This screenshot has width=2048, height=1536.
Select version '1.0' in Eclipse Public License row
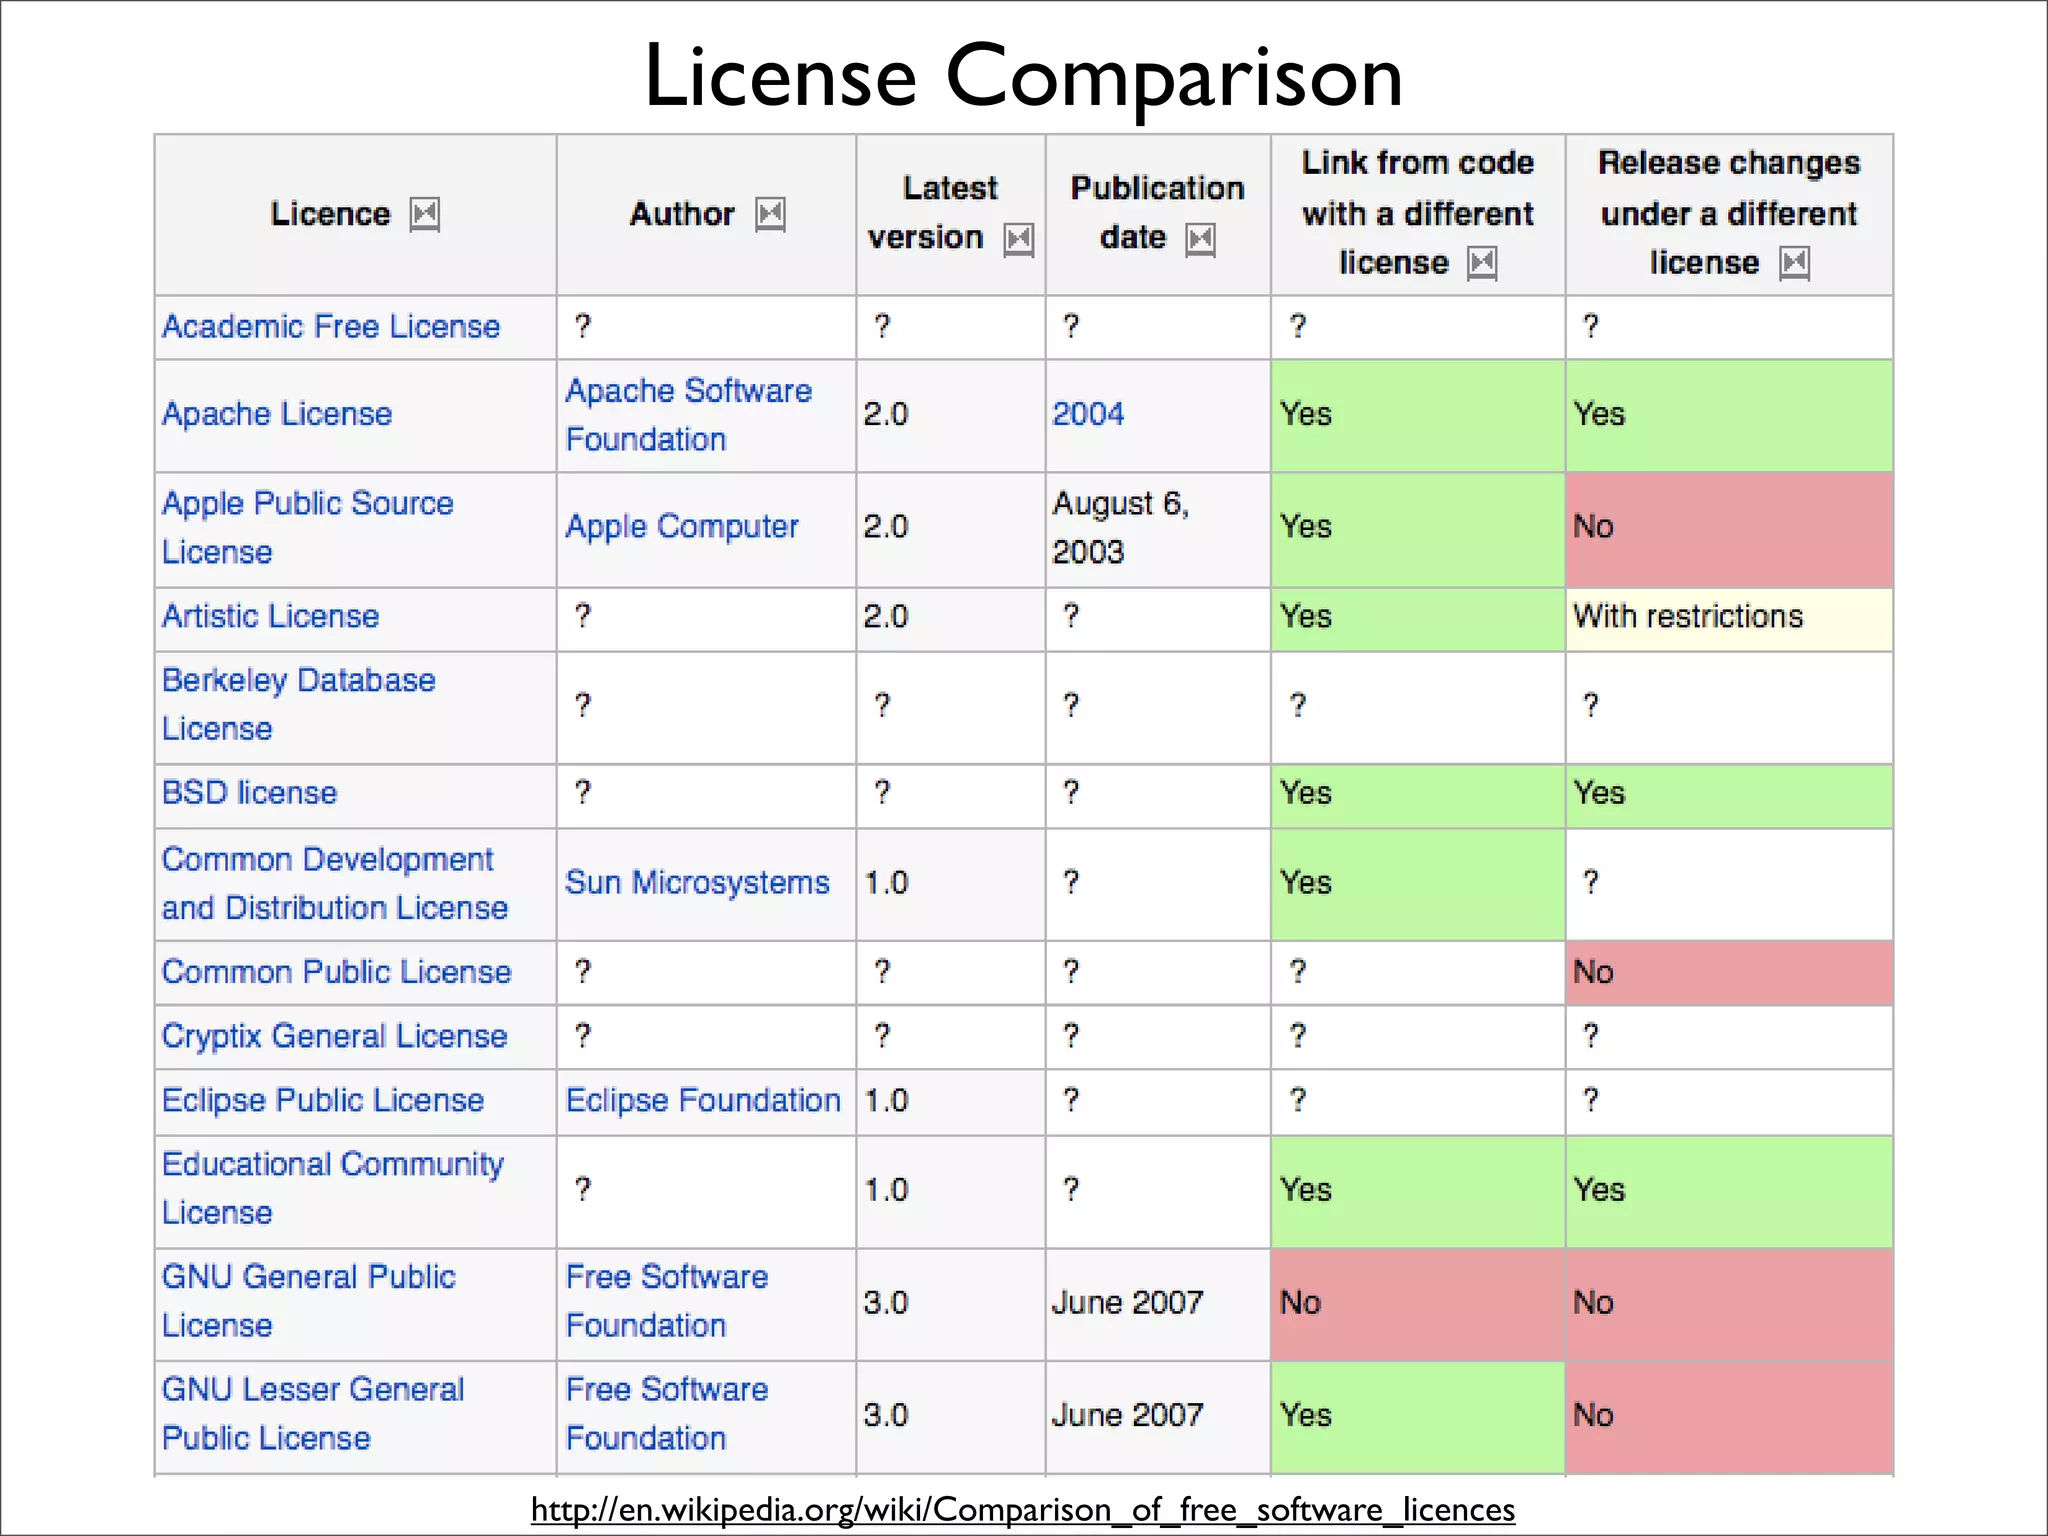[x=886, y=1101]
